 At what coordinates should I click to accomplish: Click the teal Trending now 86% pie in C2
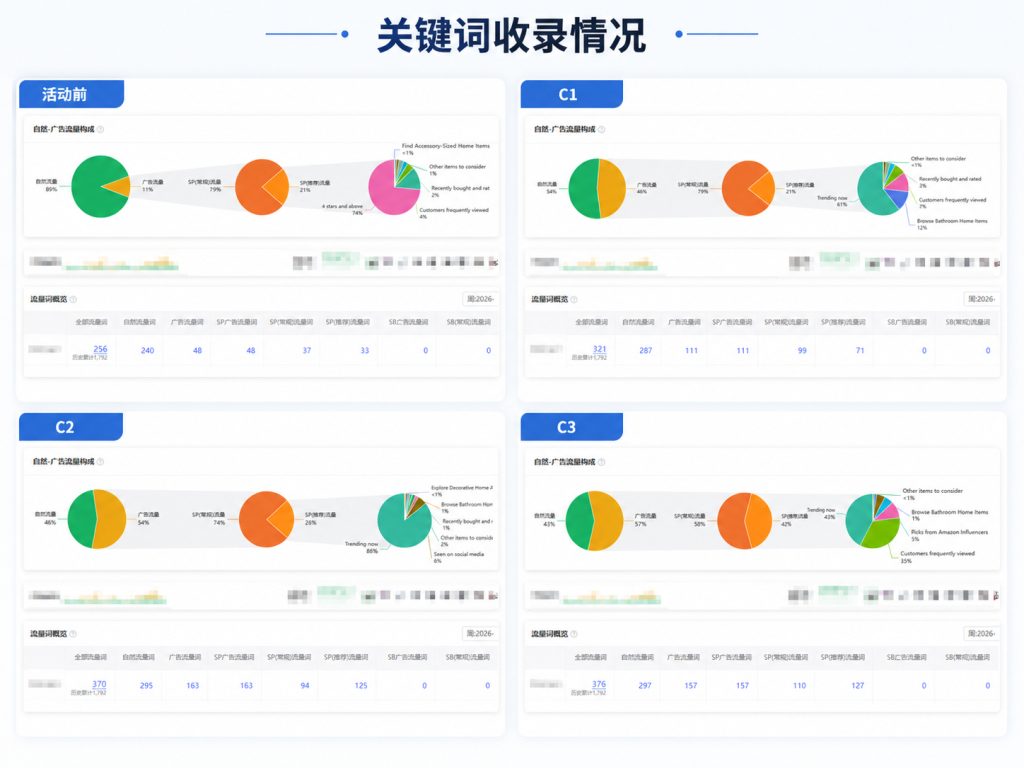point(405,520)
